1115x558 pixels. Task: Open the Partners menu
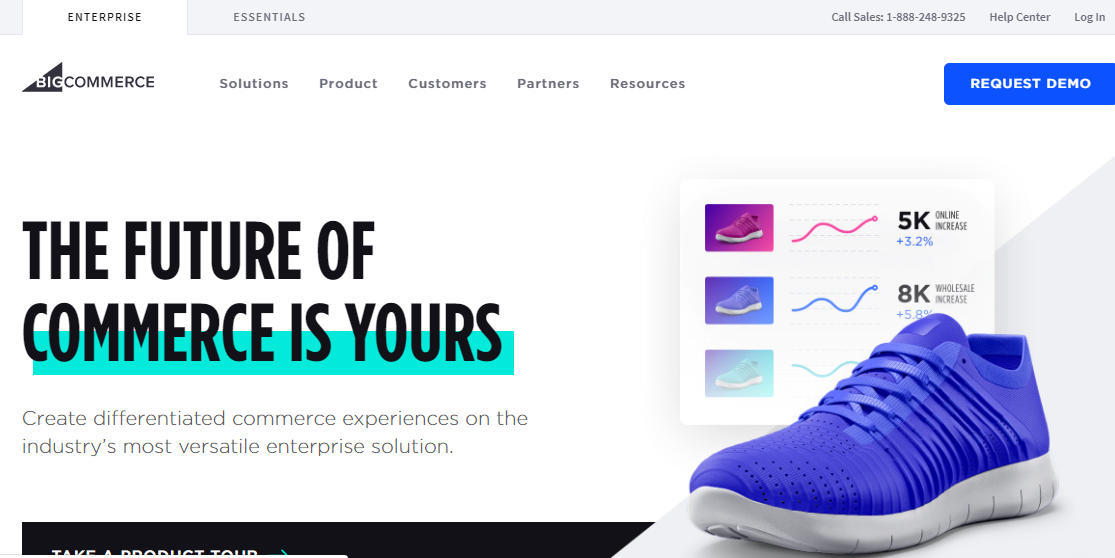coord(548,83)
